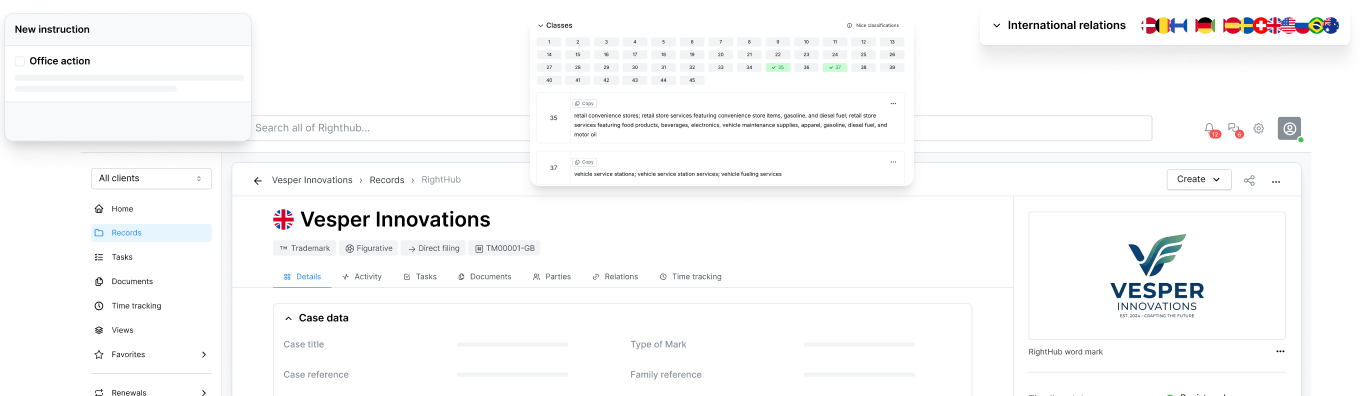Collapse the International relations section
Screen dimensions: 1360x396
click(997, 25)
